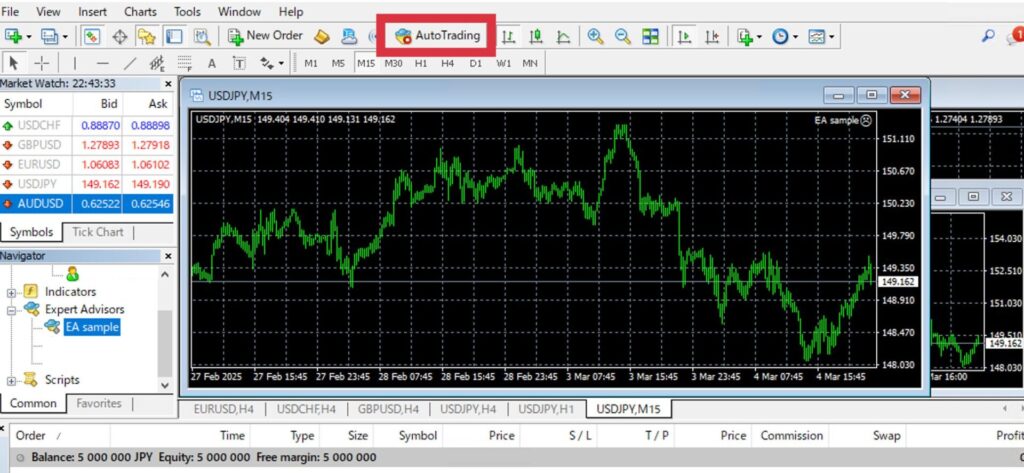
Task: Open the Help menu
Action: (x=291, y=12)
